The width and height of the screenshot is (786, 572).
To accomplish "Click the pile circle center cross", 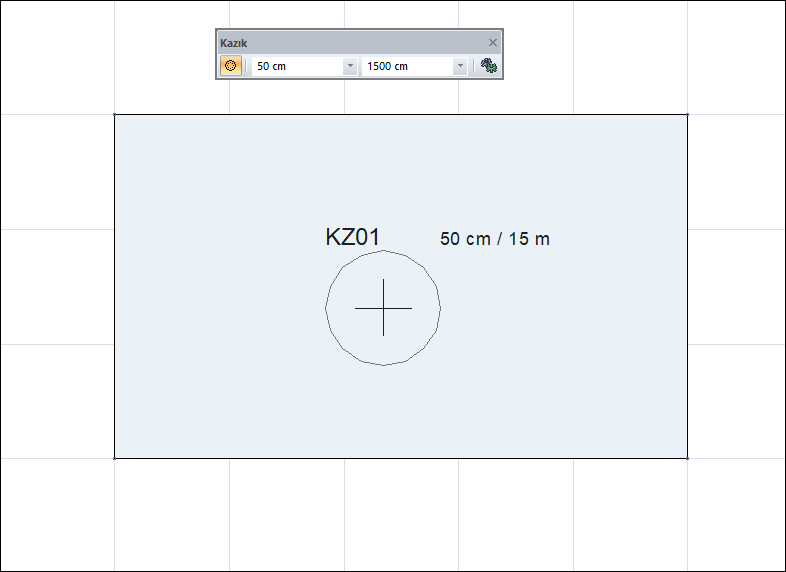I will tap(383, 308).
